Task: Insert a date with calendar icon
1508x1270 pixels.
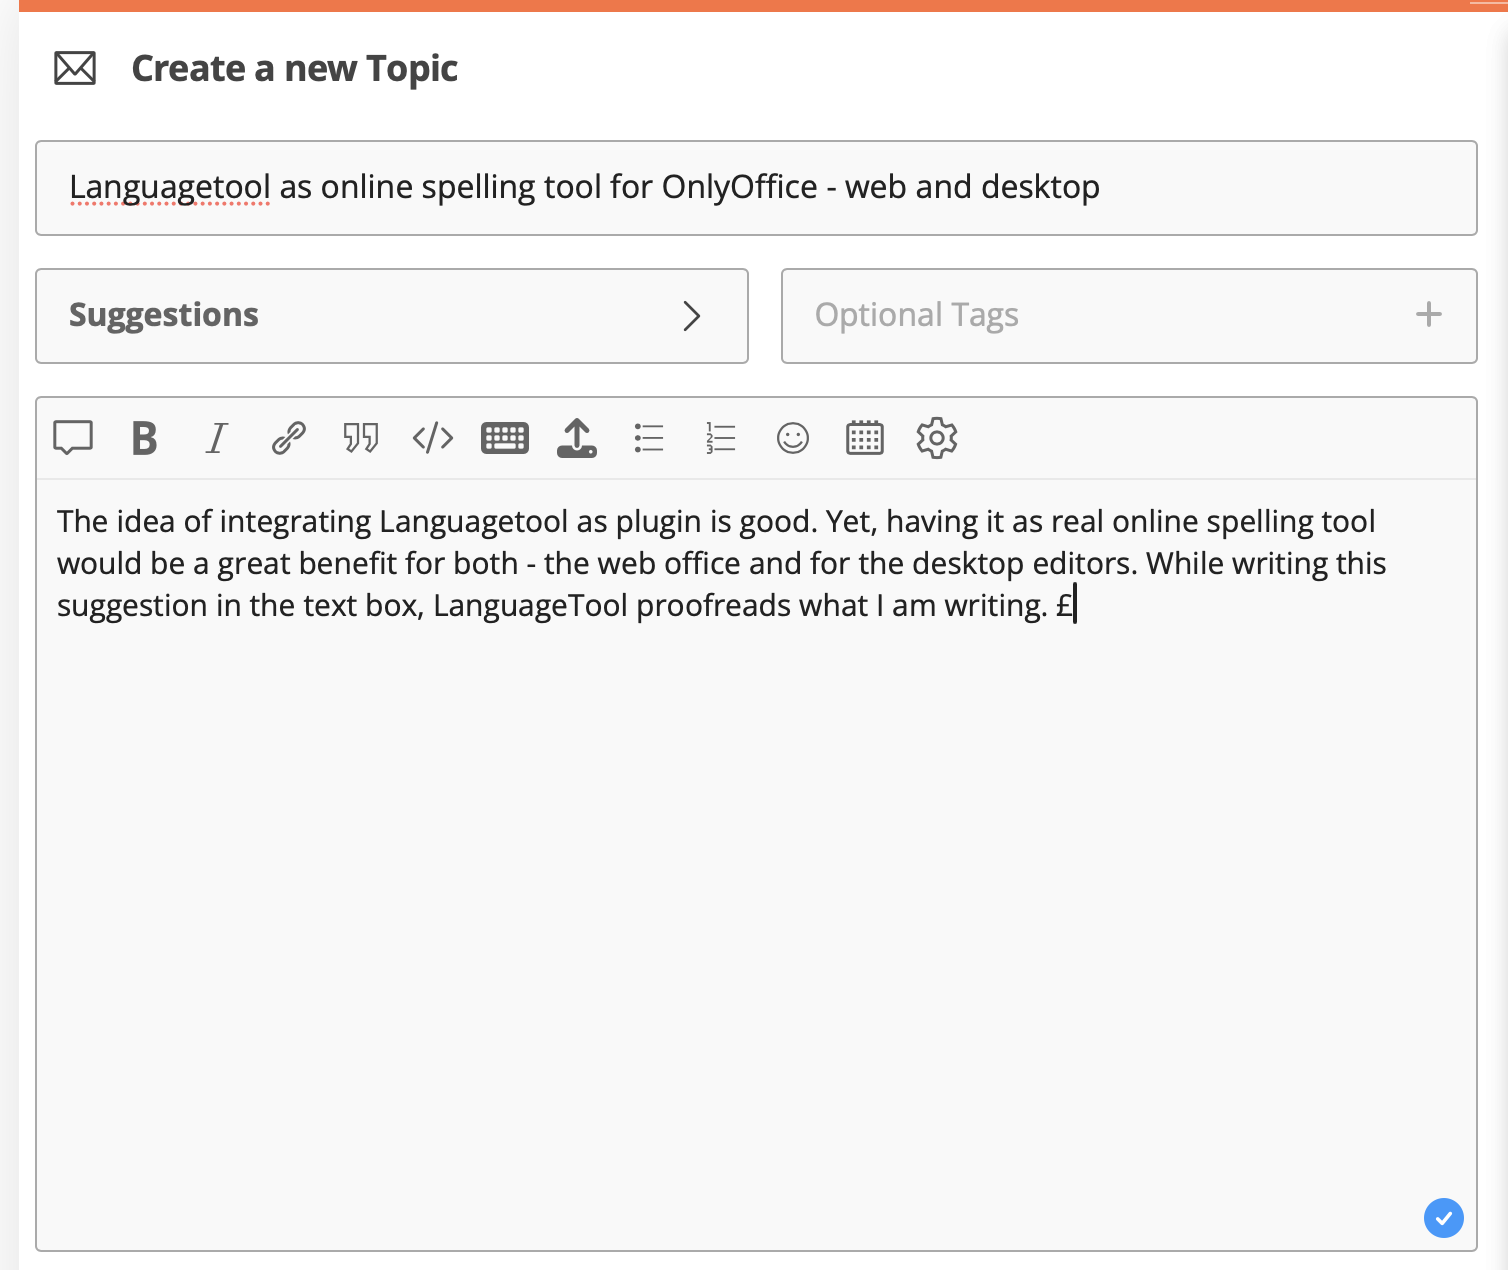Action: point(865,438)
